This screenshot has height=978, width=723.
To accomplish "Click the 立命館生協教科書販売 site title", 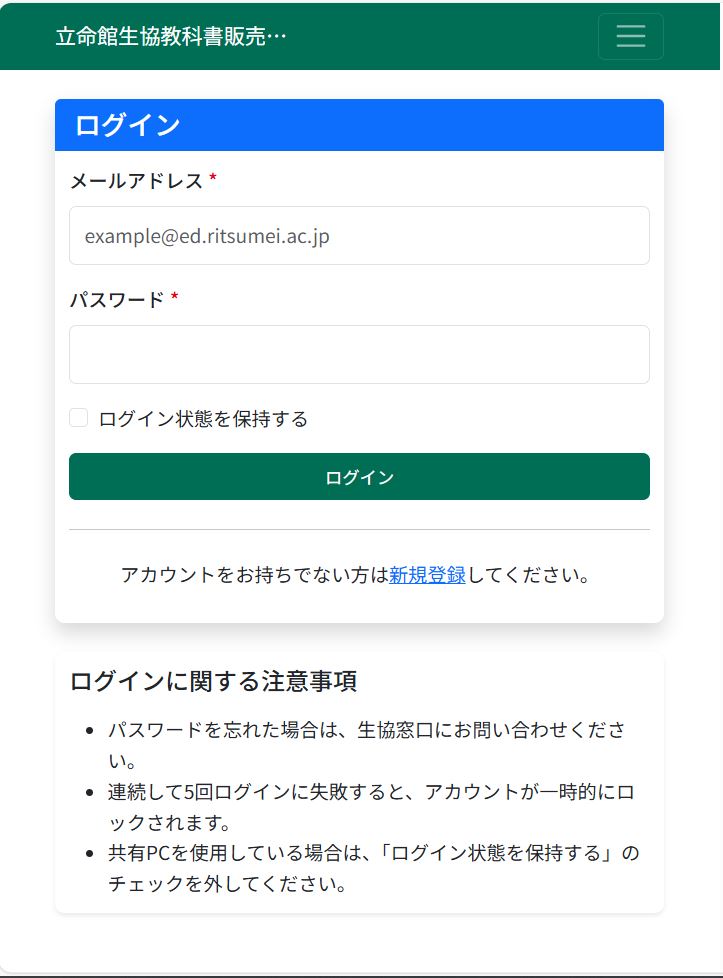I will [171, 37].
